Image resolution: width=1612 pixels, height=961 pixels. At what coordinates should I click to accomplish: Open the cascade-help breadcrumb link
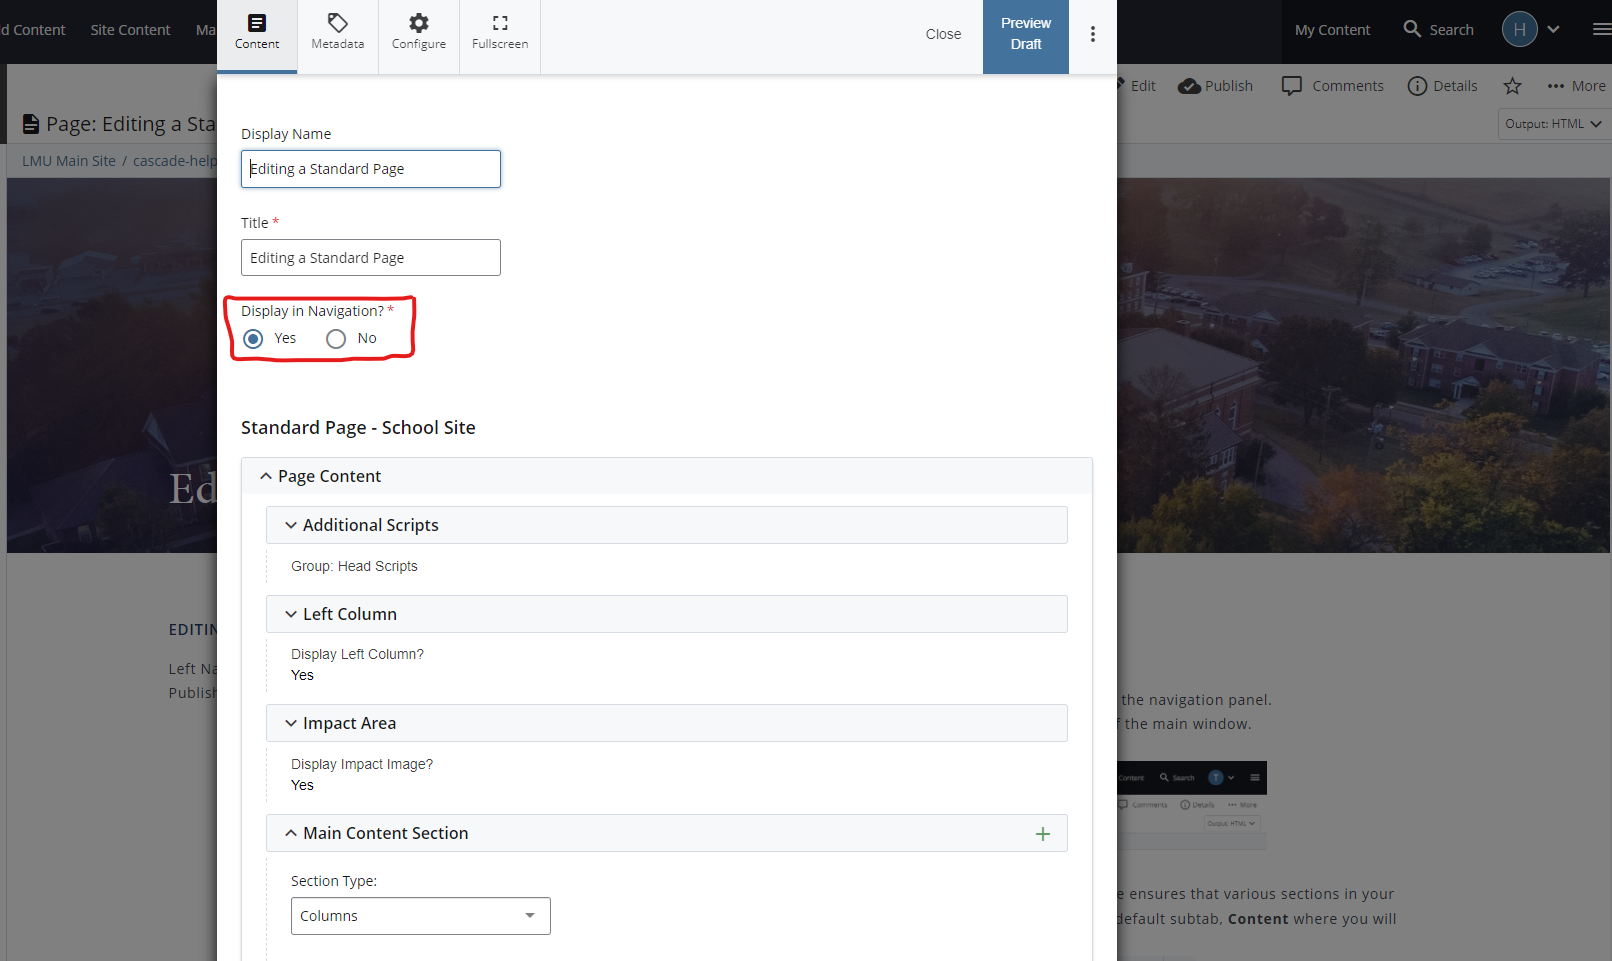(x=175, y=161)
